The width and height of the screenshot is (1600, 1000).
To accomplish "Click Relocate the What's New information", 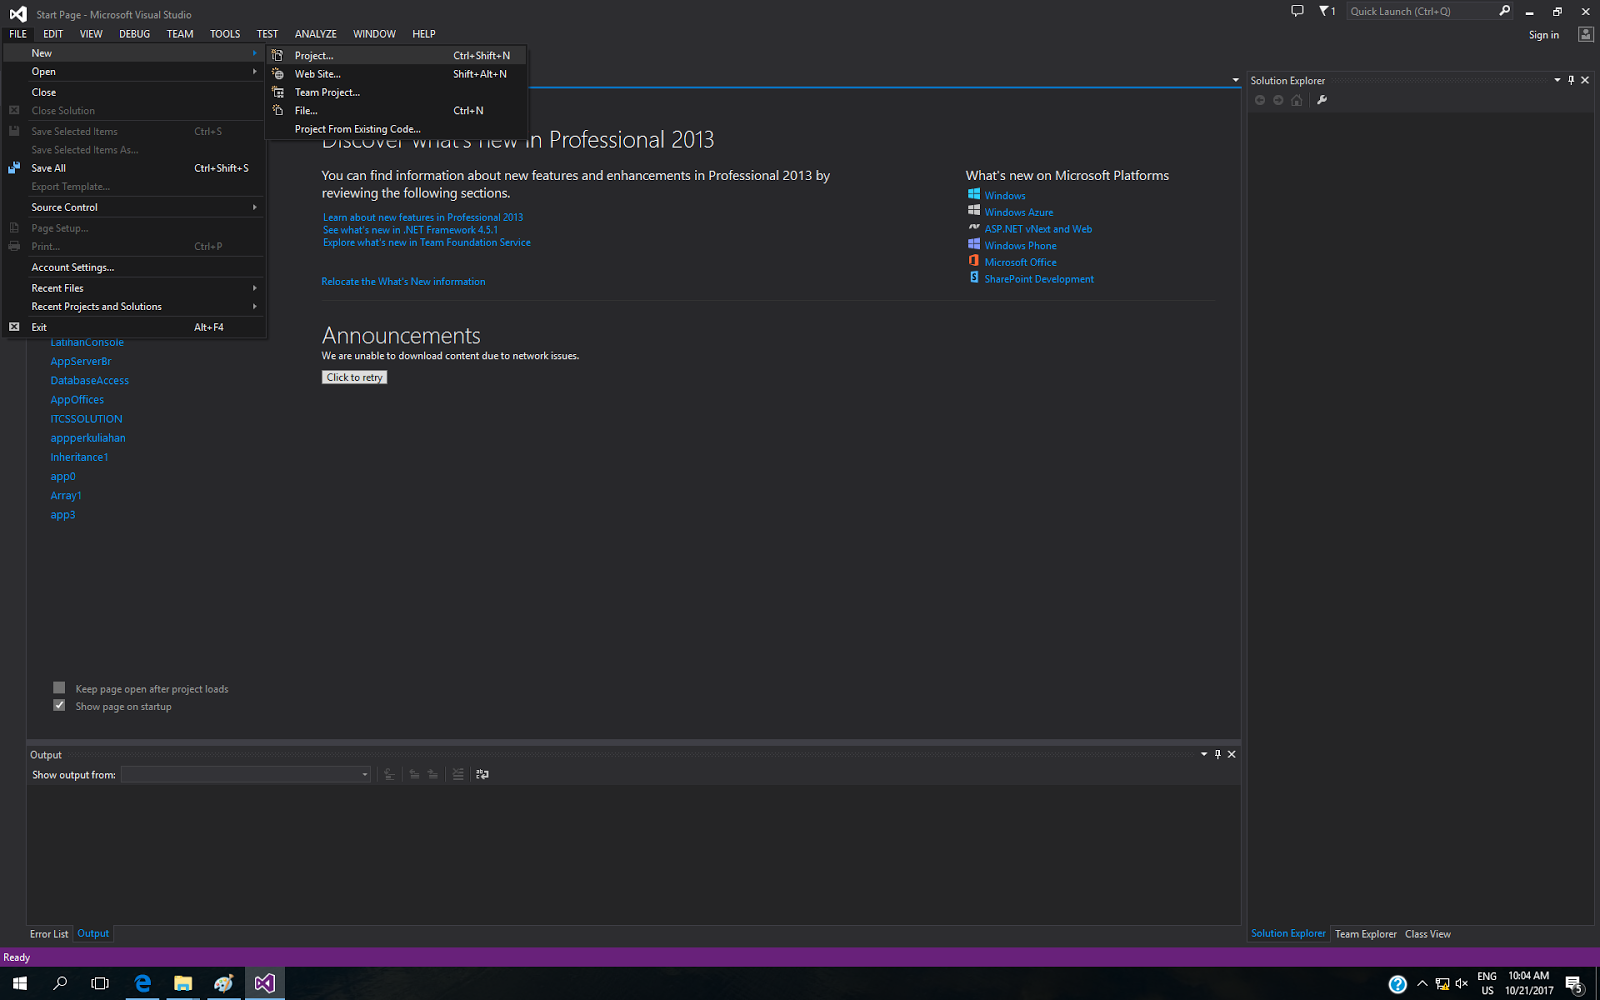I will point(403,282).
